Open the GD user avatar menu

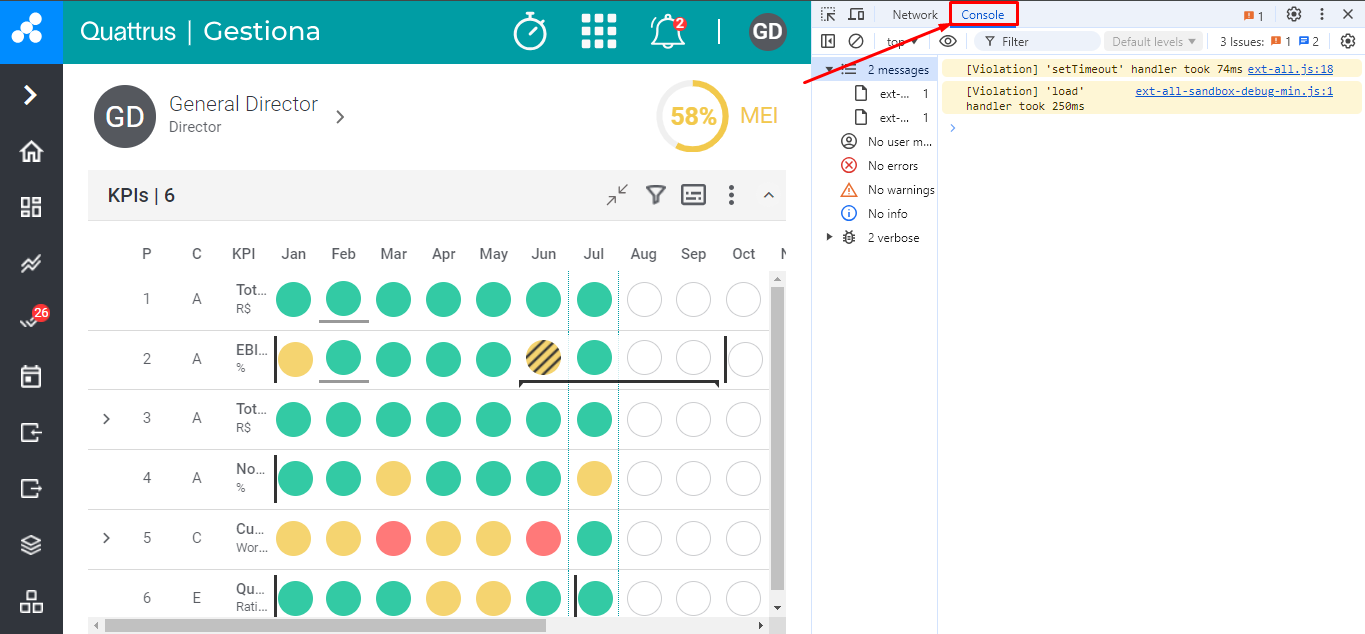pyautogui.click(x=768, y=32)
